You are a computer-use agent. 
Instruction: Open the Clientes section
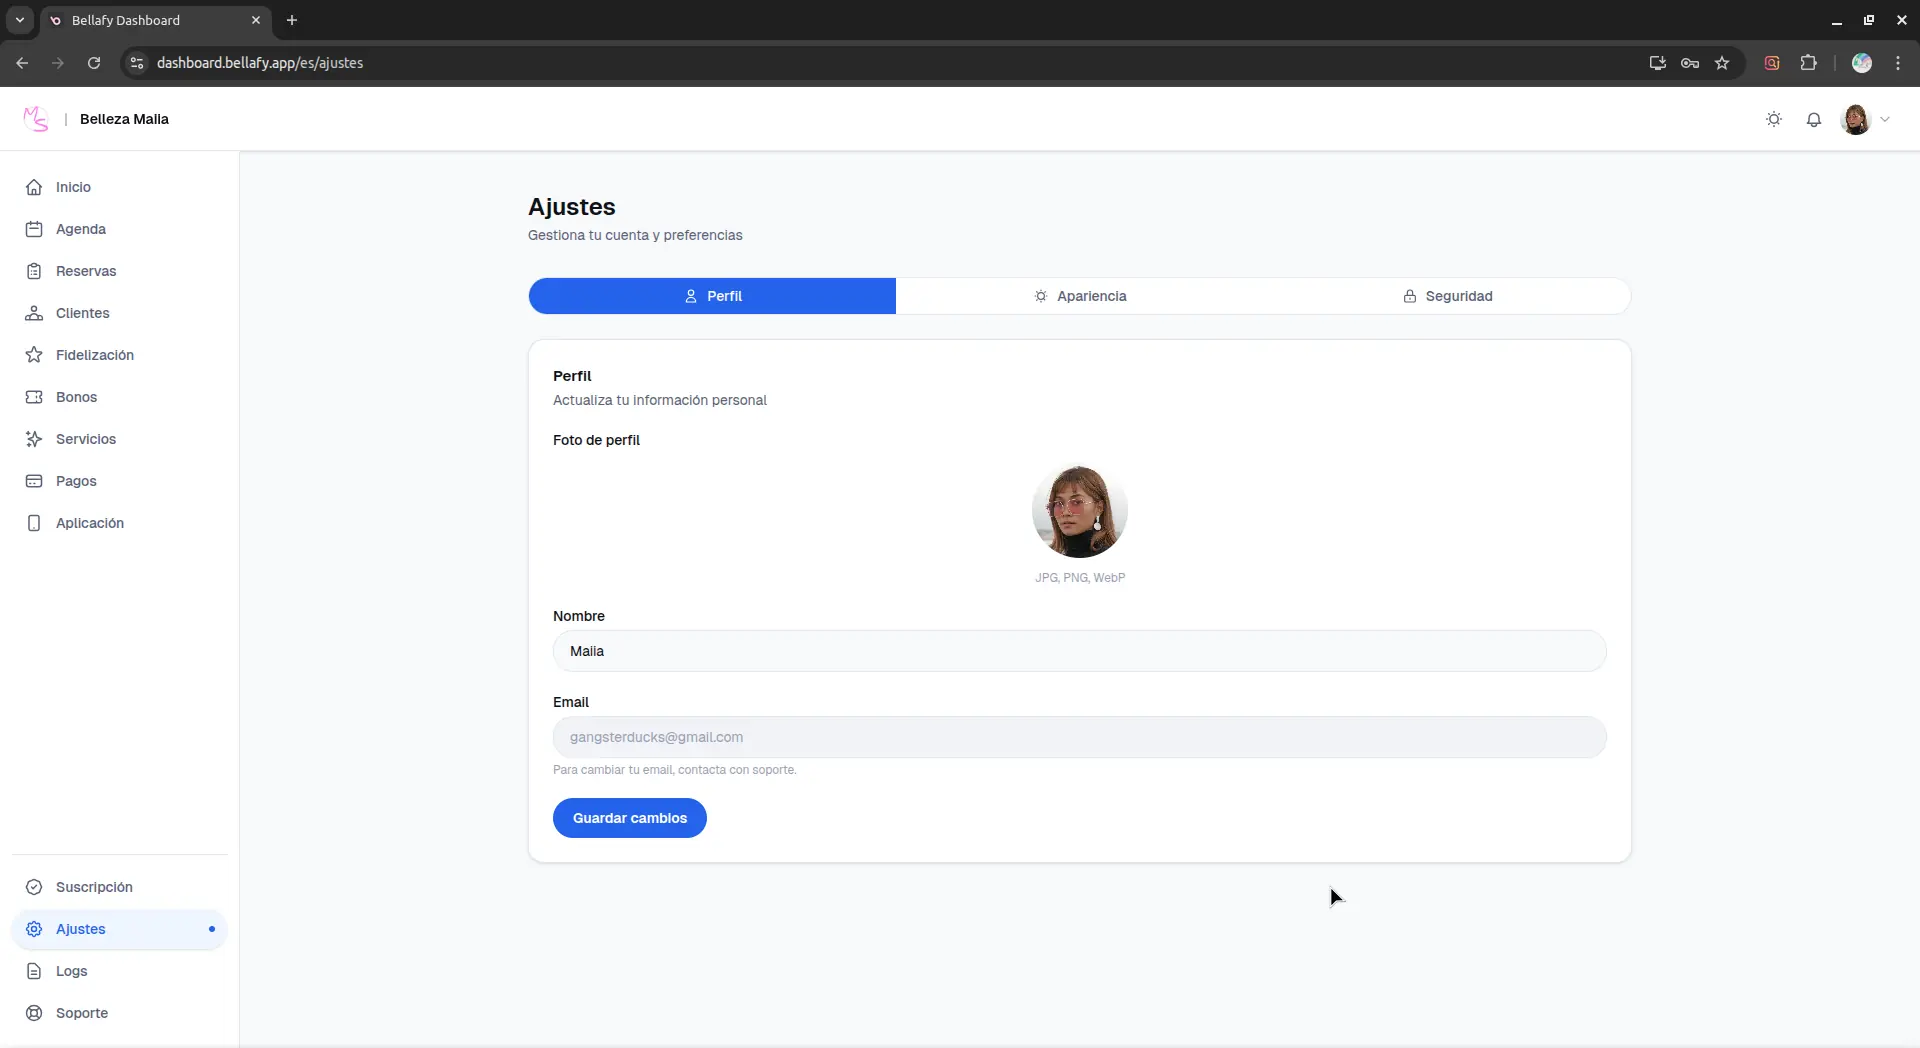point(83,313)
